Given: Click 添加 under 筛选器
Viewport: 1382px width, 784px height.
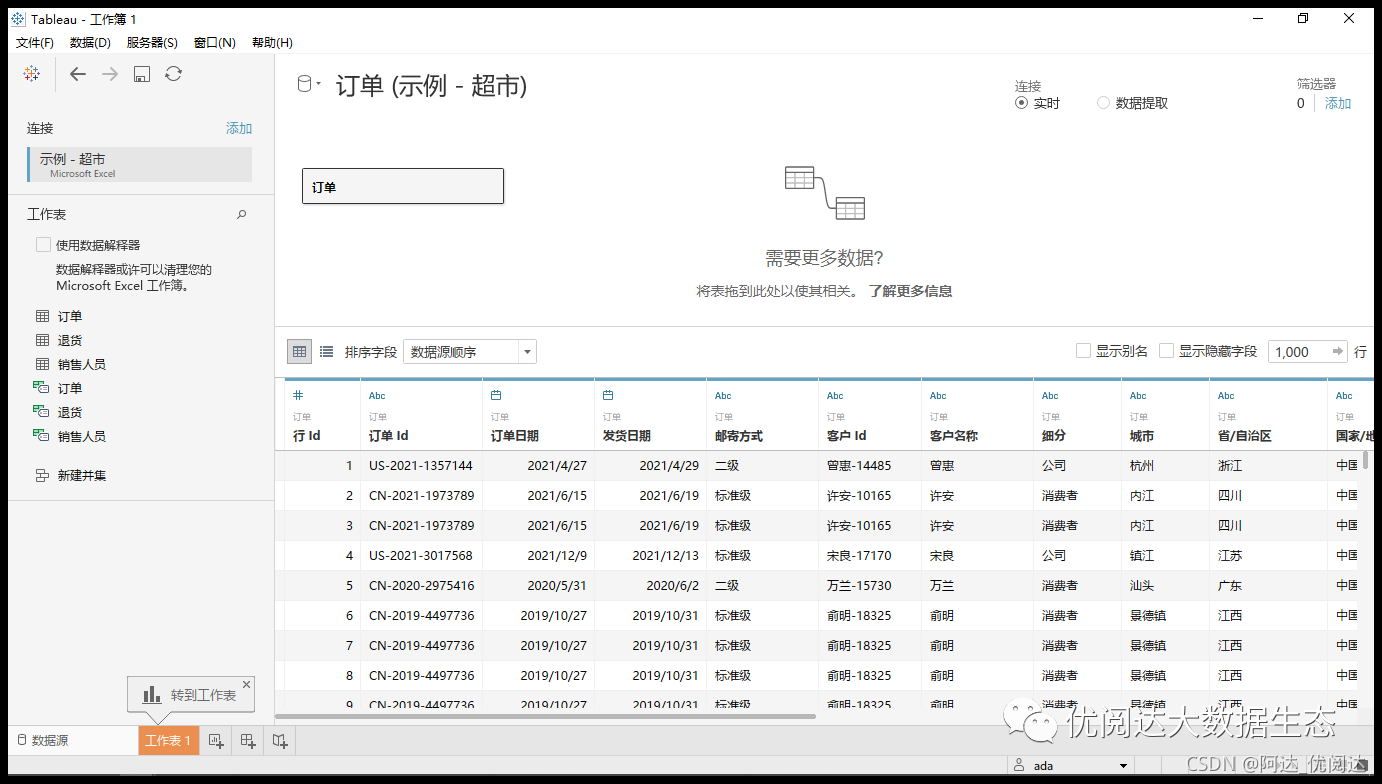Looking at the screenshot, I should point(1338,103).
